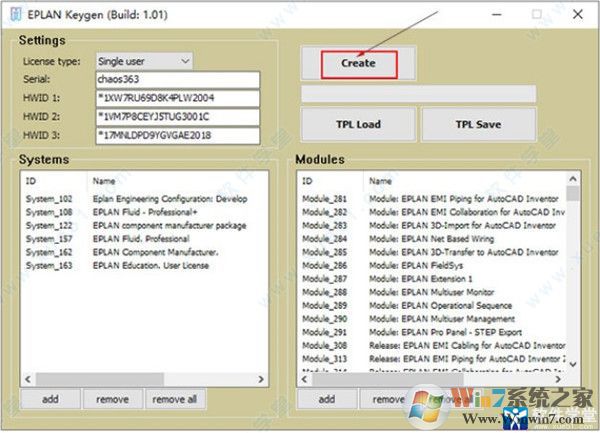This screenshot has width=600, height=433.
Task: Select Module_282 EMI Collaboration row
Action: 432,212
